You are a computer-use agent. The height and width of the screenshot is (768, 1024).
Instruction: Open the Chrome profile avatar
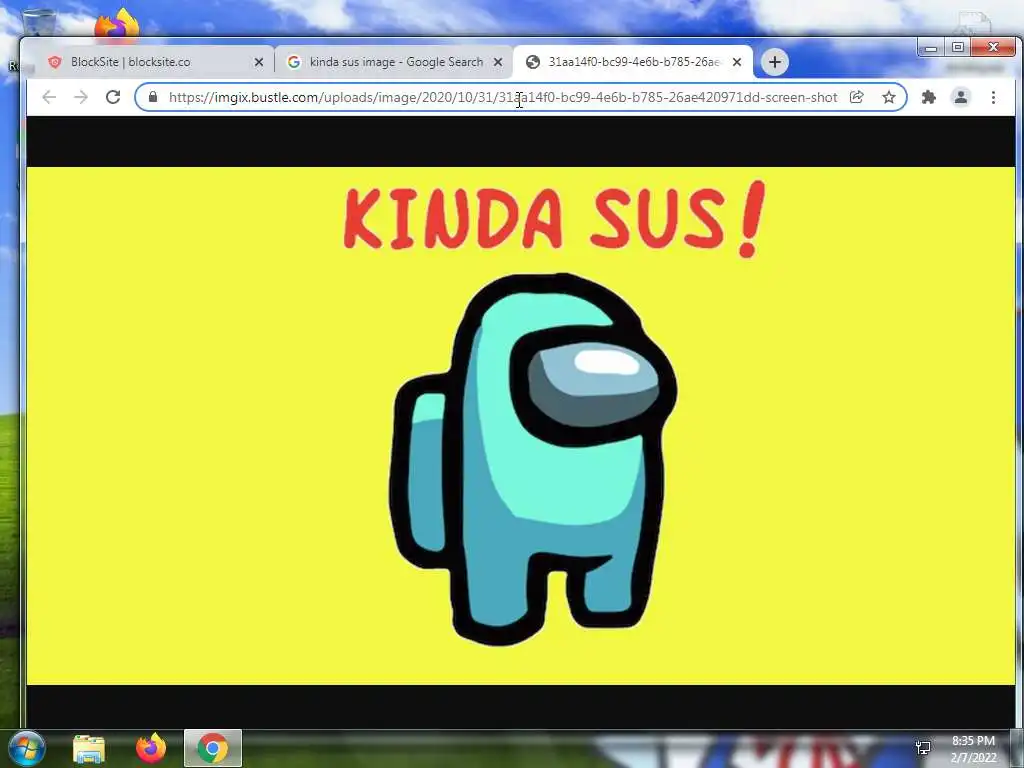point(961,97)
